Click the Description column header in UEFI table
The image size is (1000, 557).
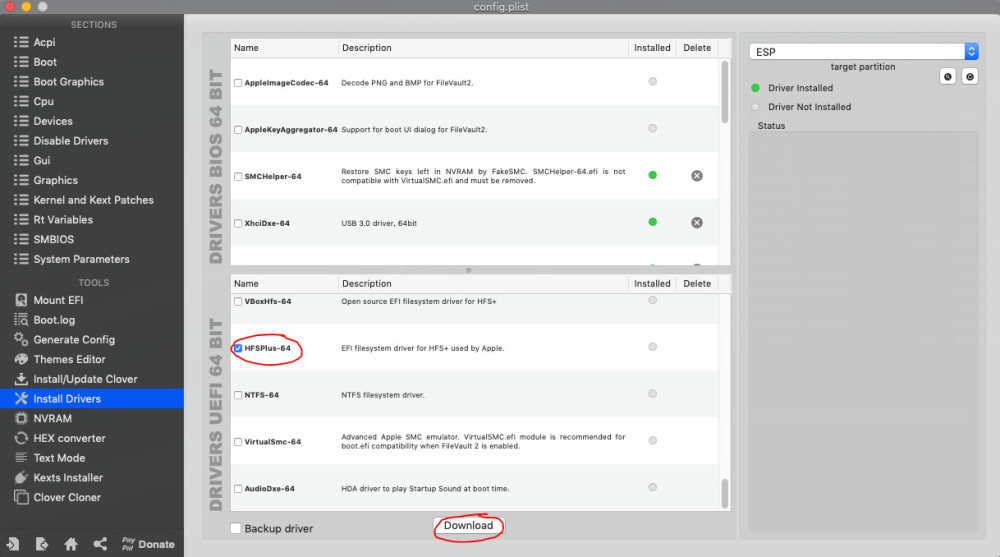click(367, 284)
